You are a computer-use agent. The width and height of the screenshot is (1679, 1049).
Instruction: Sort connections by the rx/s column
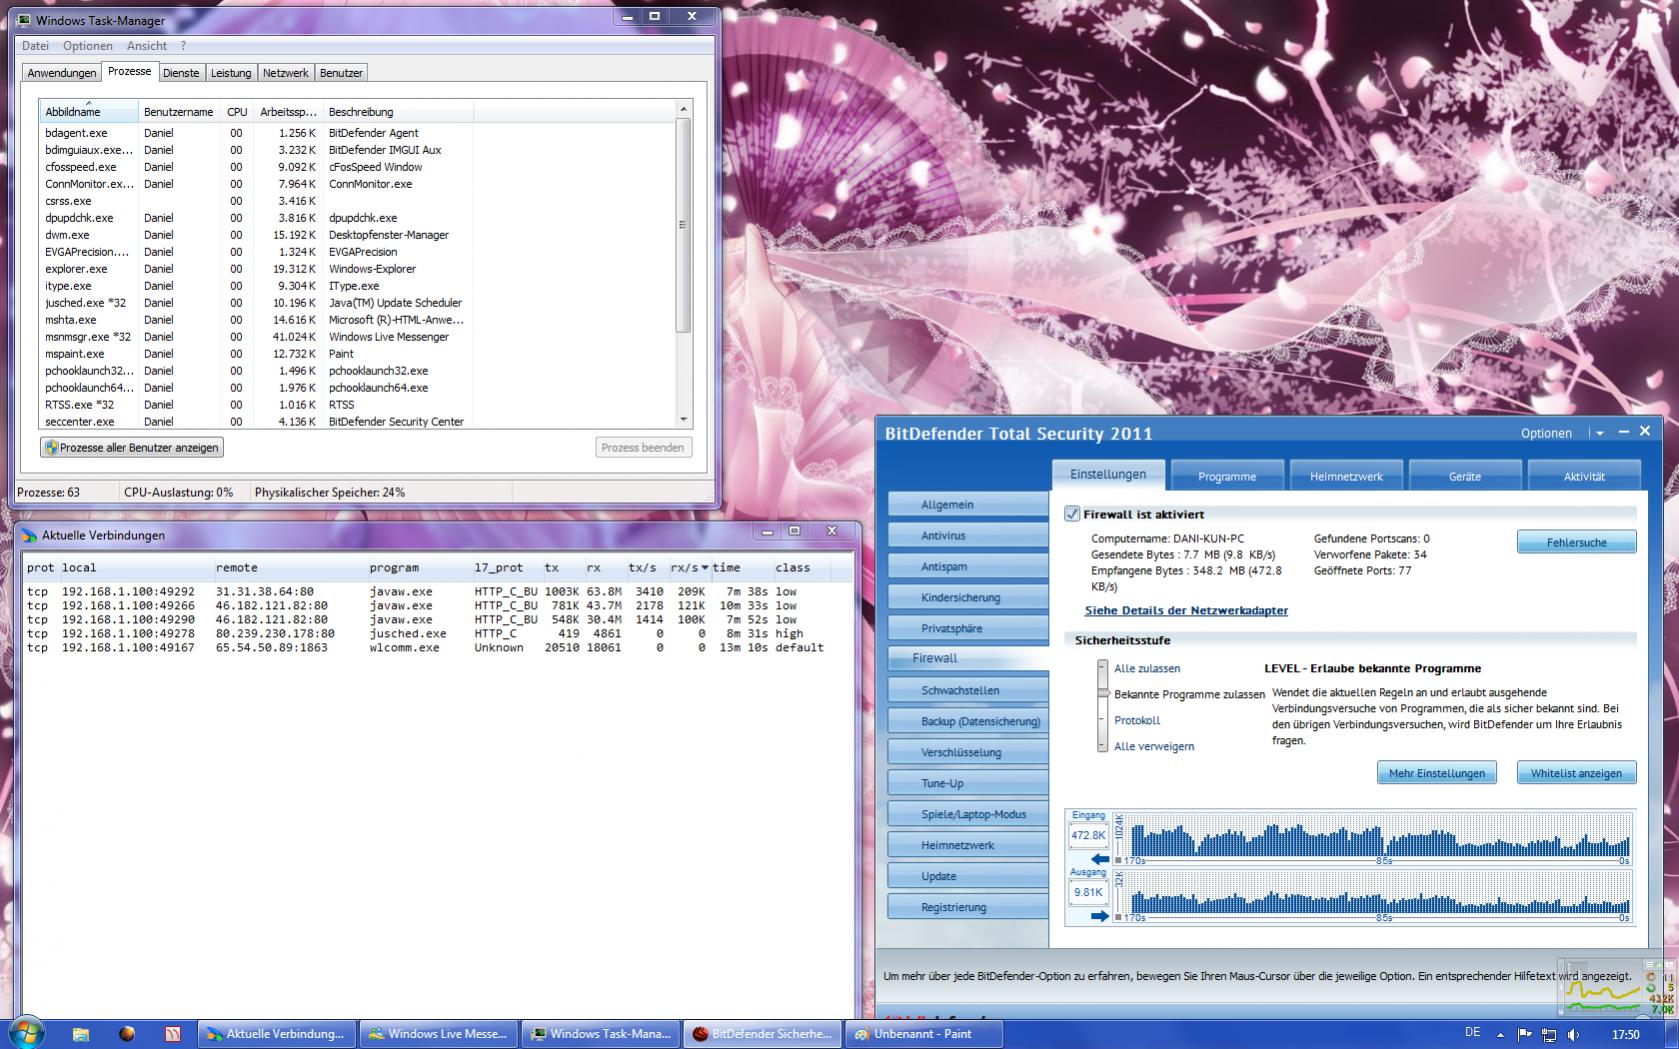pos(688,567)
